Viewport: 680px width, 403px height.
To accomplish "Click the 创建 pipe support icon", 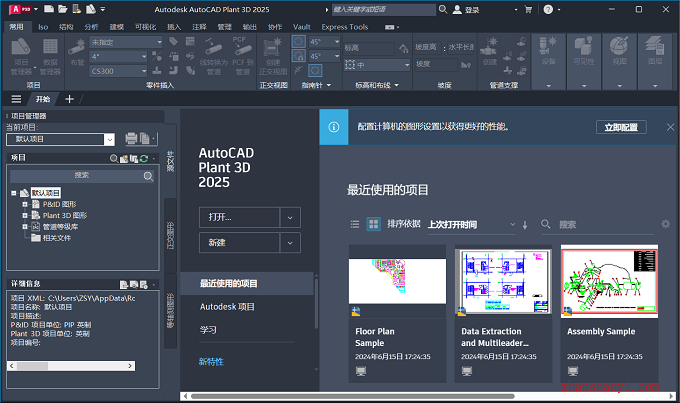I will 490,51.
